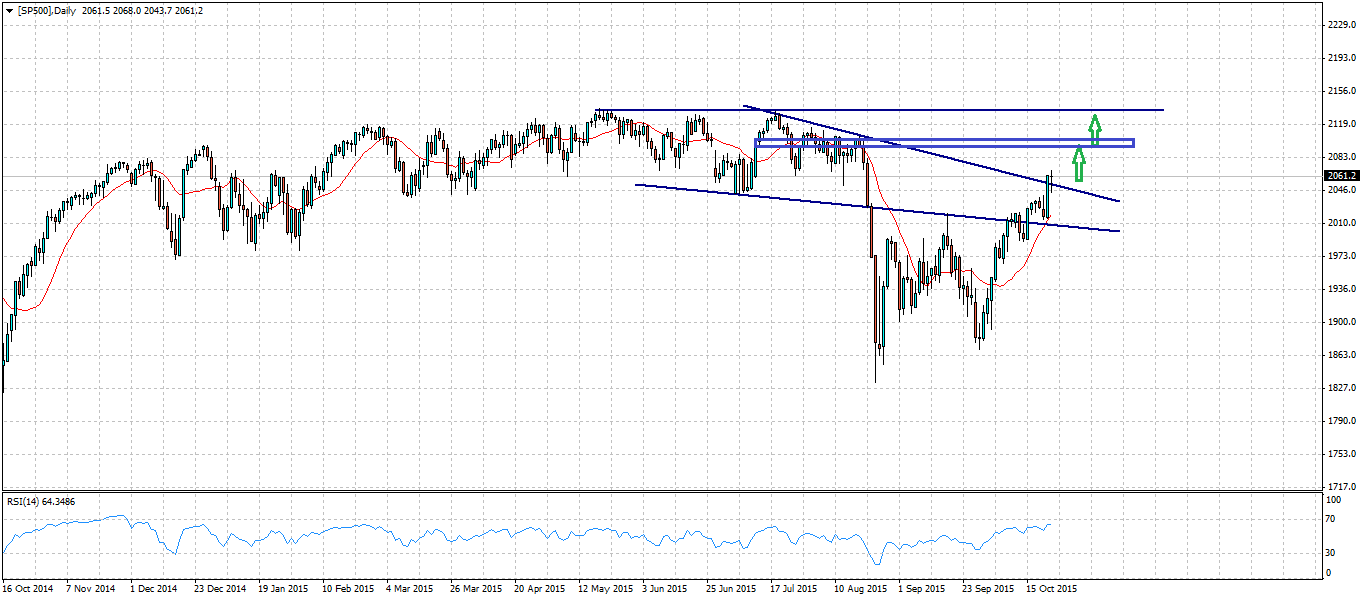The width and height of the screenshot is (1362, 597).
Task: Open the chart menu triangle beside [SP500],Daily
Action: [9, 9]
